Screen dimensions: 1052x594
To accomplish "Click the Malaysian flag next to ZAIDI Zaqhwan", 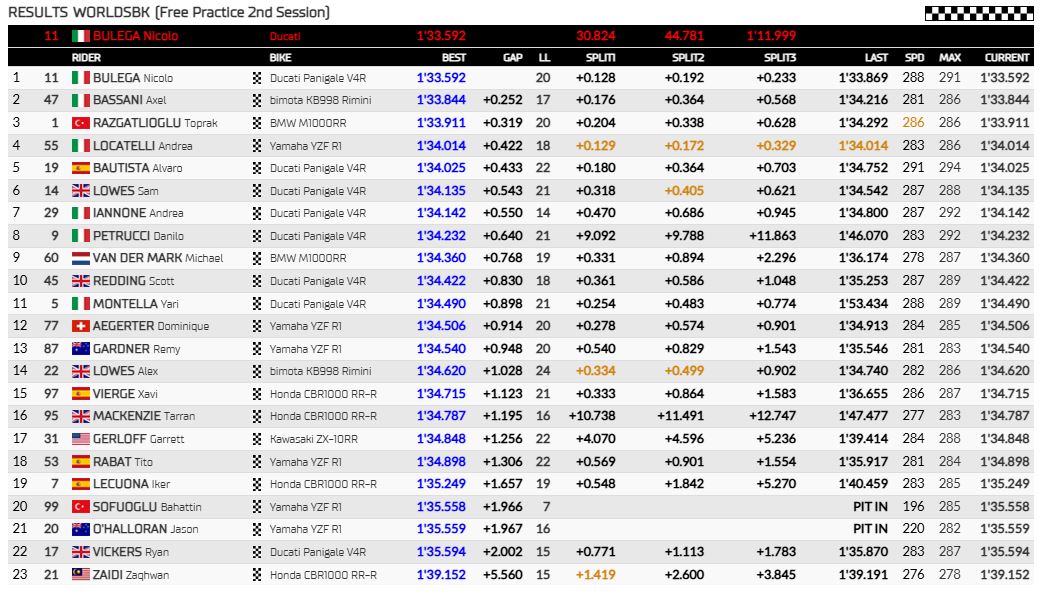I will tap(81, 575).
